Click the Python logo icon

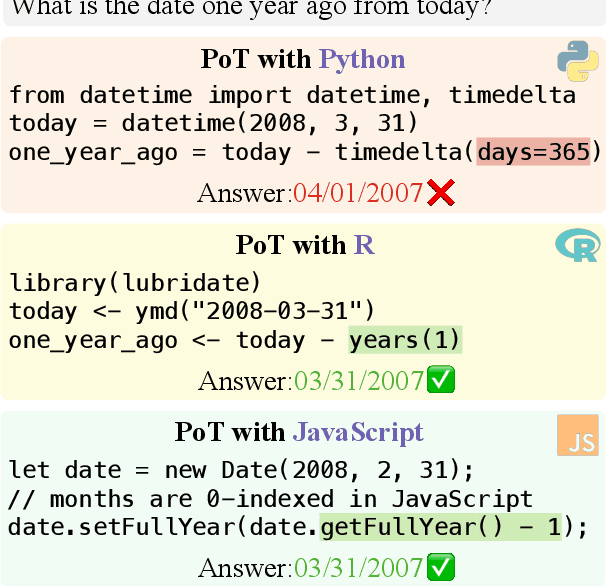pyautogui.click(x=577, y=61)
